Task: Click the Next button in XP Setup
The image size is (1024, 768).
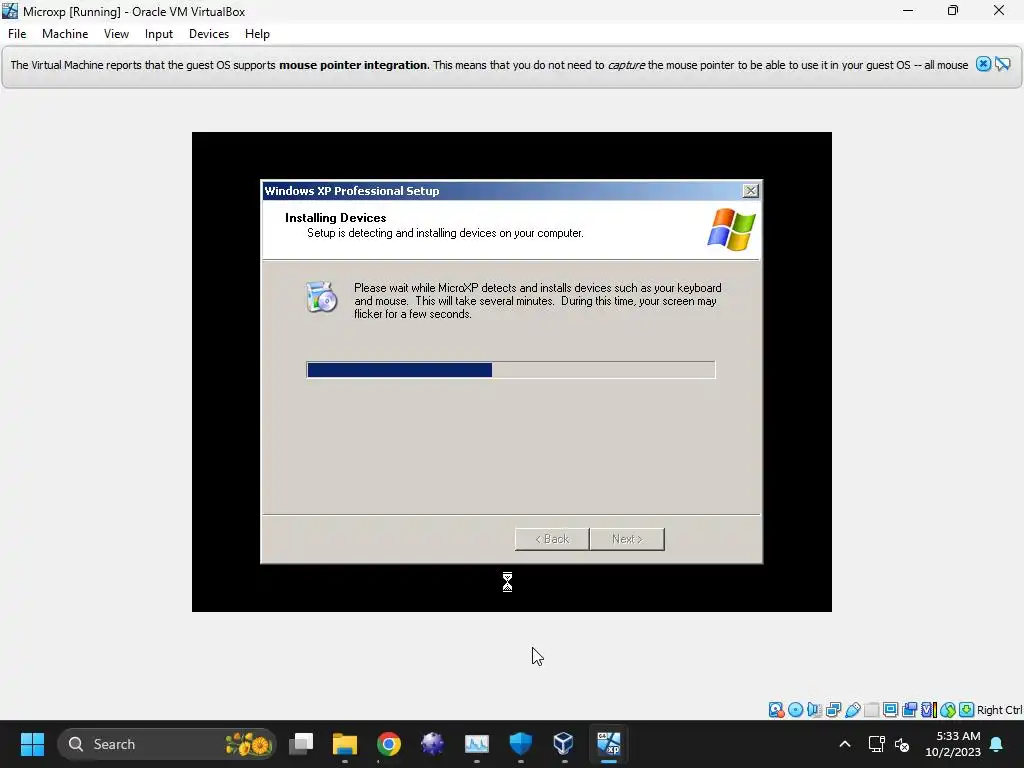Action: [627, 539]
